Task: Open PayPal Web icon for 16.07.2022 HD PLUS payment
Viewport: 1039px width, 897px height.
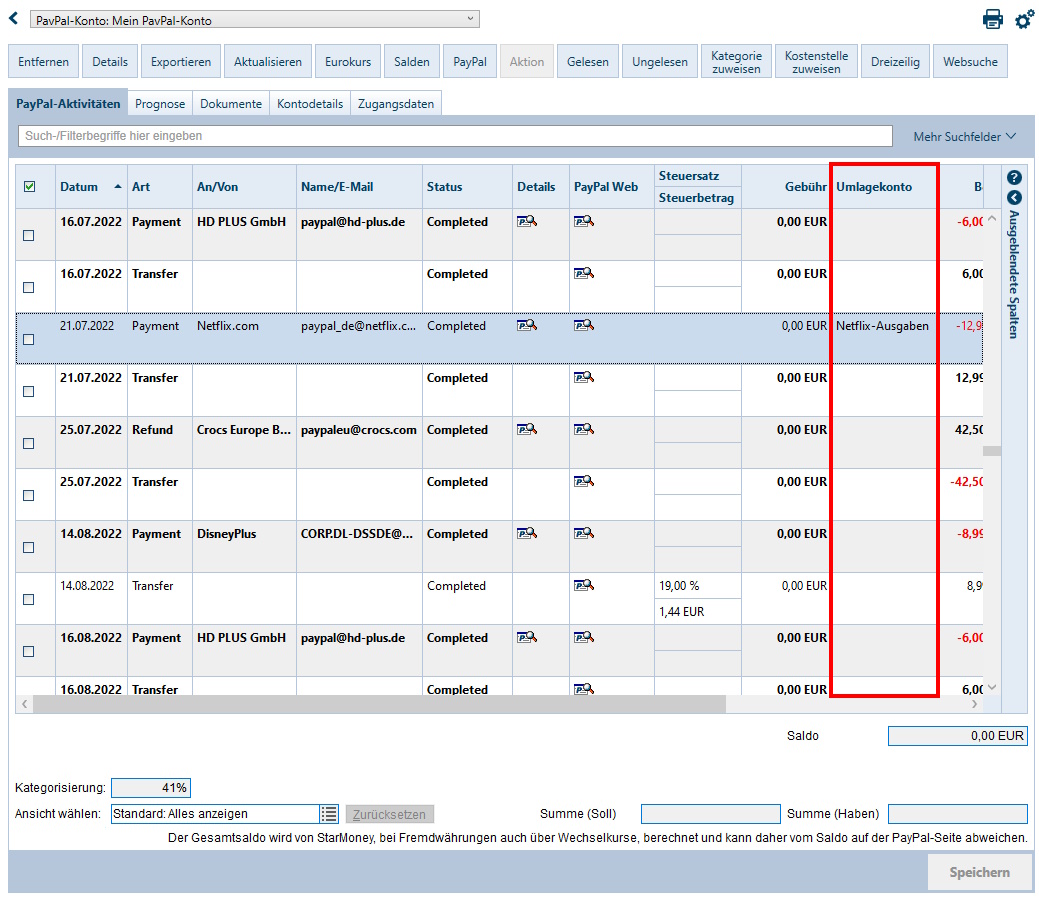Action: point(584,221)
